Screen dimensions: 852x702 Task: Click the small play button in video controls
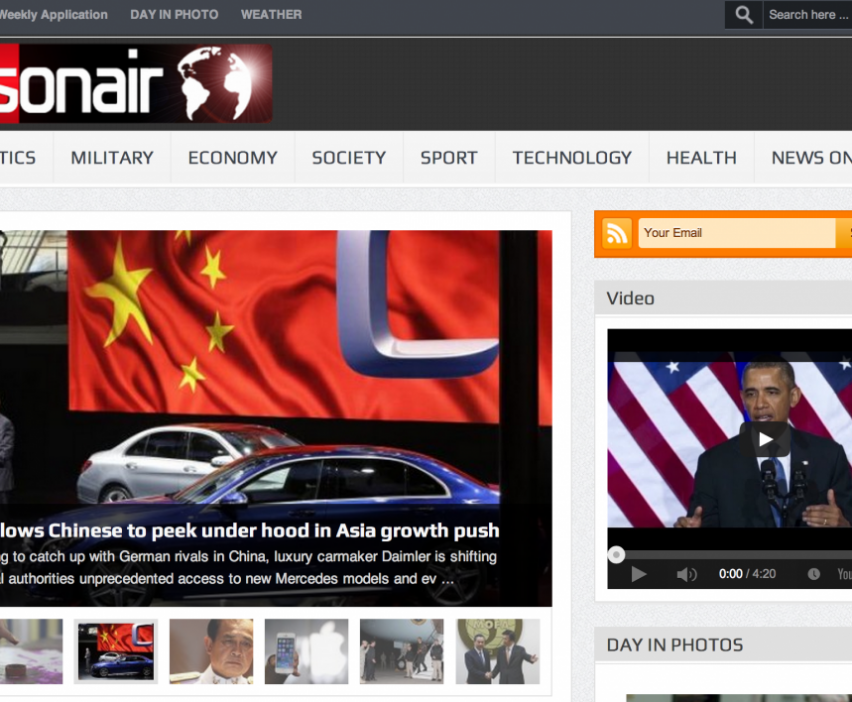pos(639,574)
